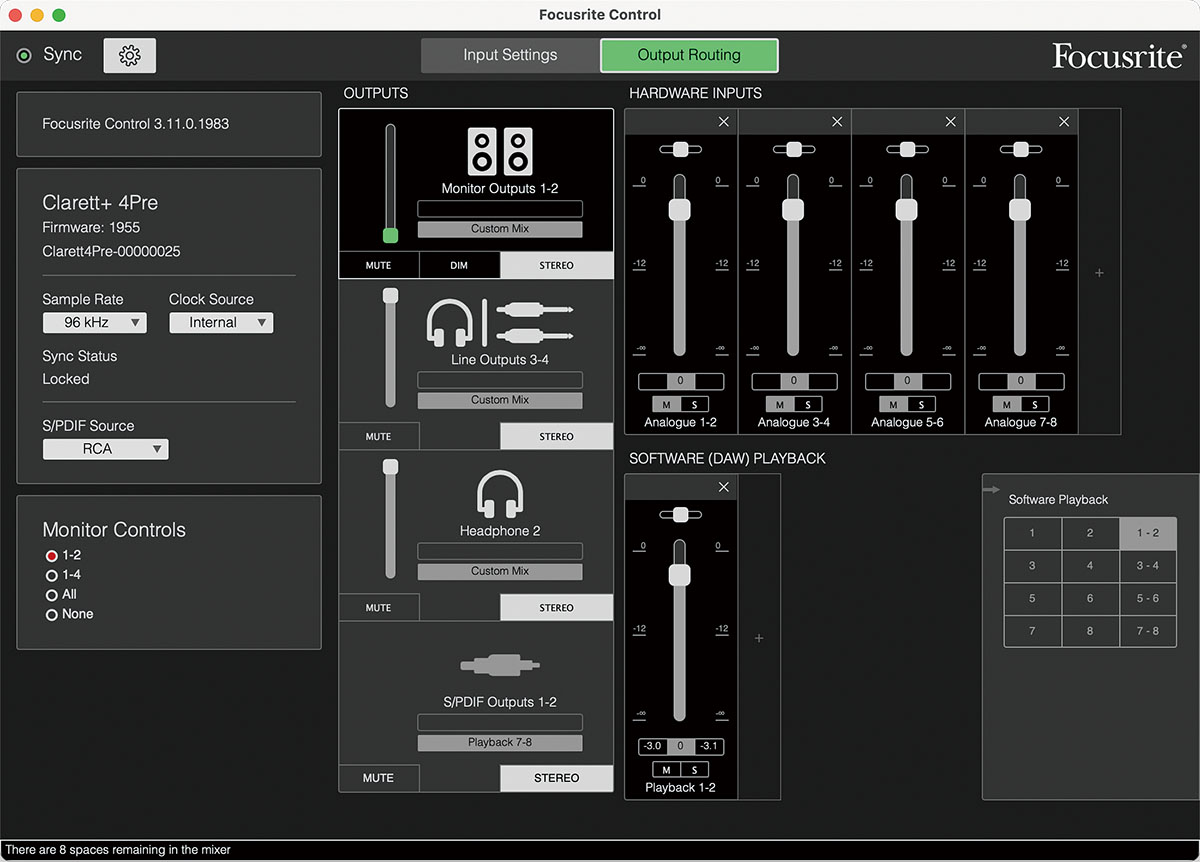This screenshot has height=862, width=1200.
Task: Toggle STEREO on Monitor Outputs 1-2
Action: pos(557,266)
